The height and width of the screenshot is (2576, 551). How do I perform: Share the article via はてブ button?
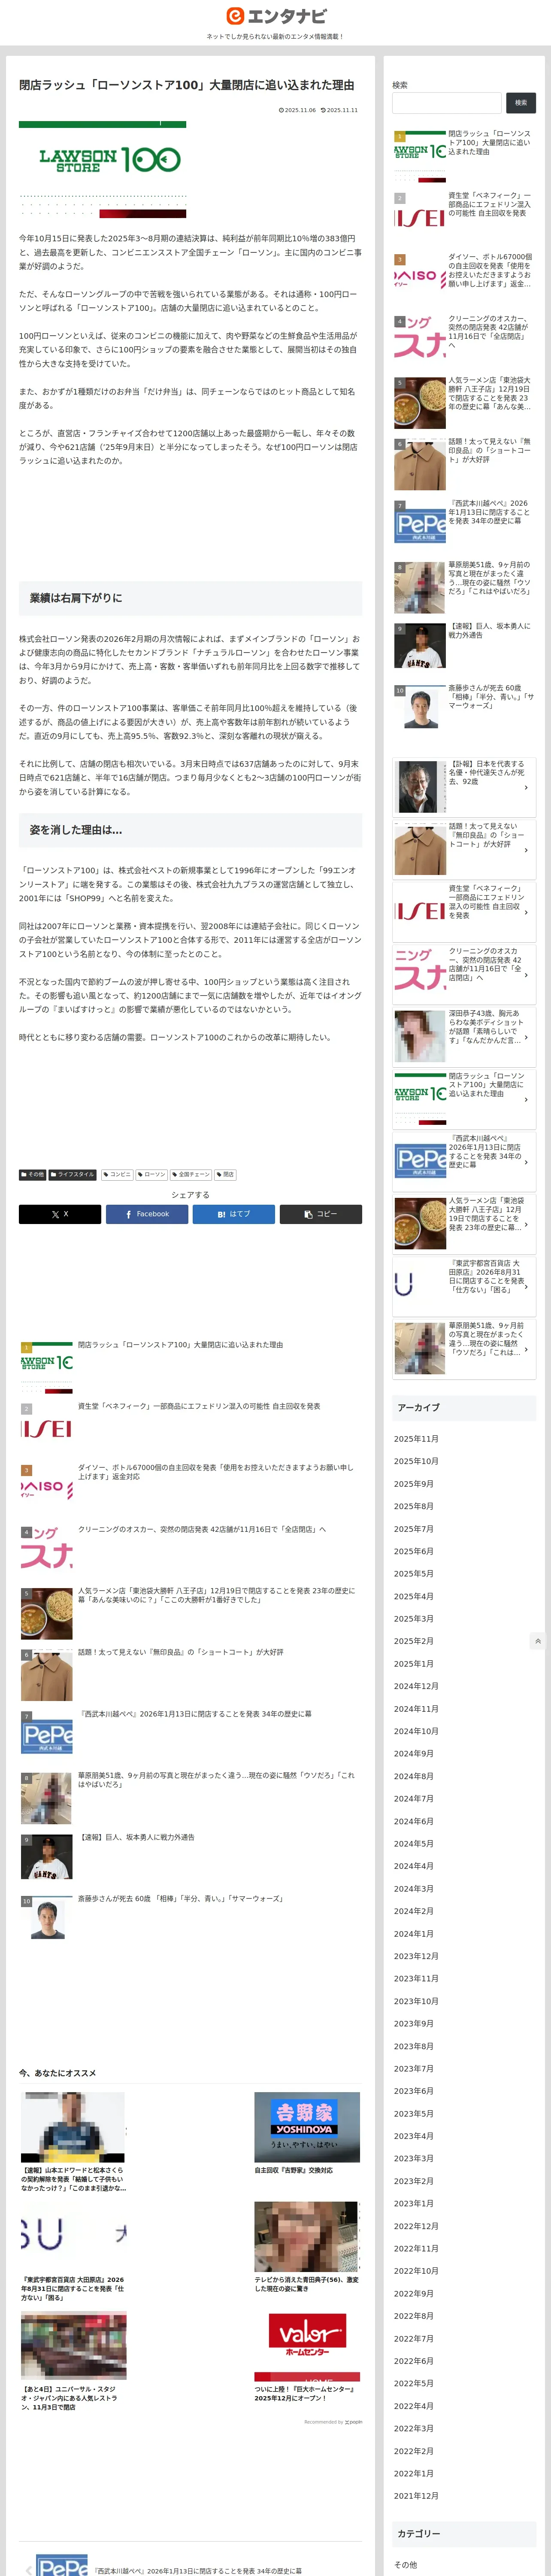pos(234,1214)
